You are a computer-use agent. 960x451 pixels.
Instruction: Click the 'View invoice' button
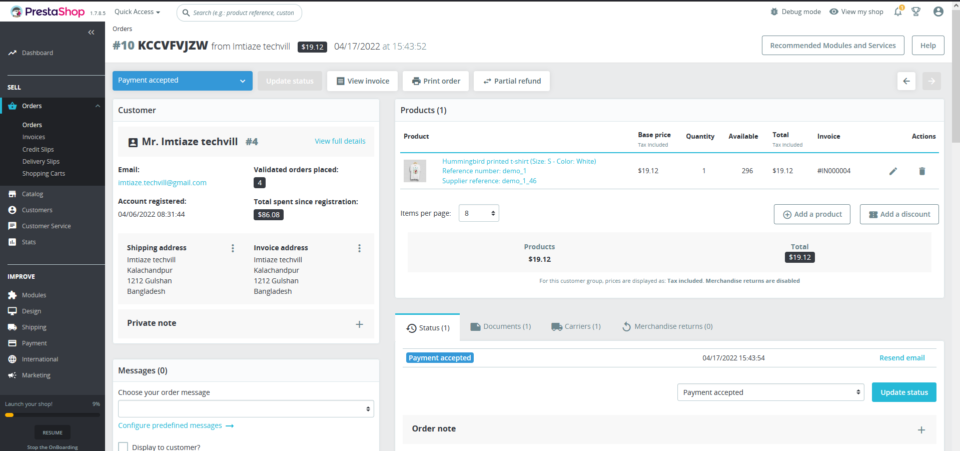point(362,81)
